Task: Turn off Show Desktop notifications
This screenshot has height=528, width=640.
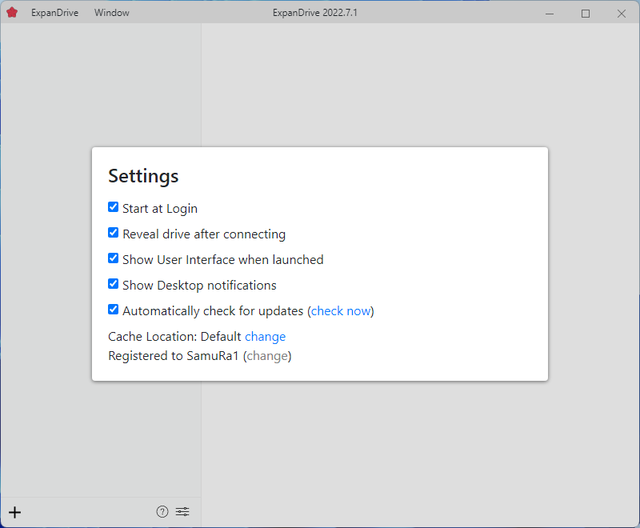Action: click(113, 285)
